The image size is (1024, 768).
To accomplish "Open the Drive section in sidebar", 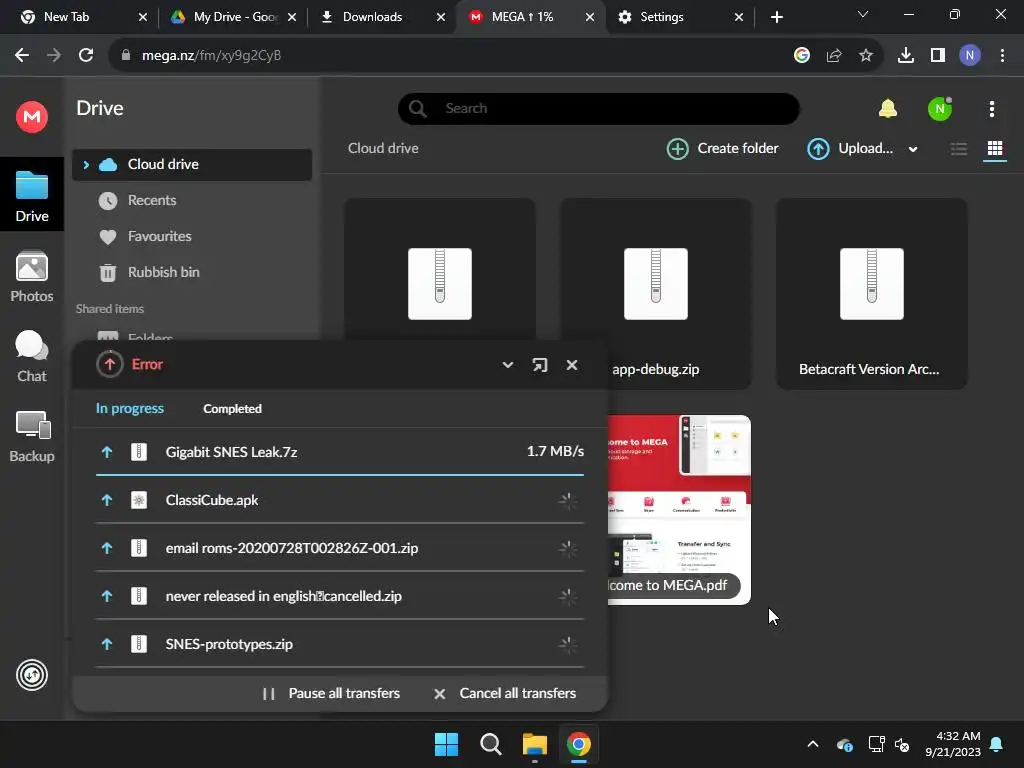I will click(31, 195).
